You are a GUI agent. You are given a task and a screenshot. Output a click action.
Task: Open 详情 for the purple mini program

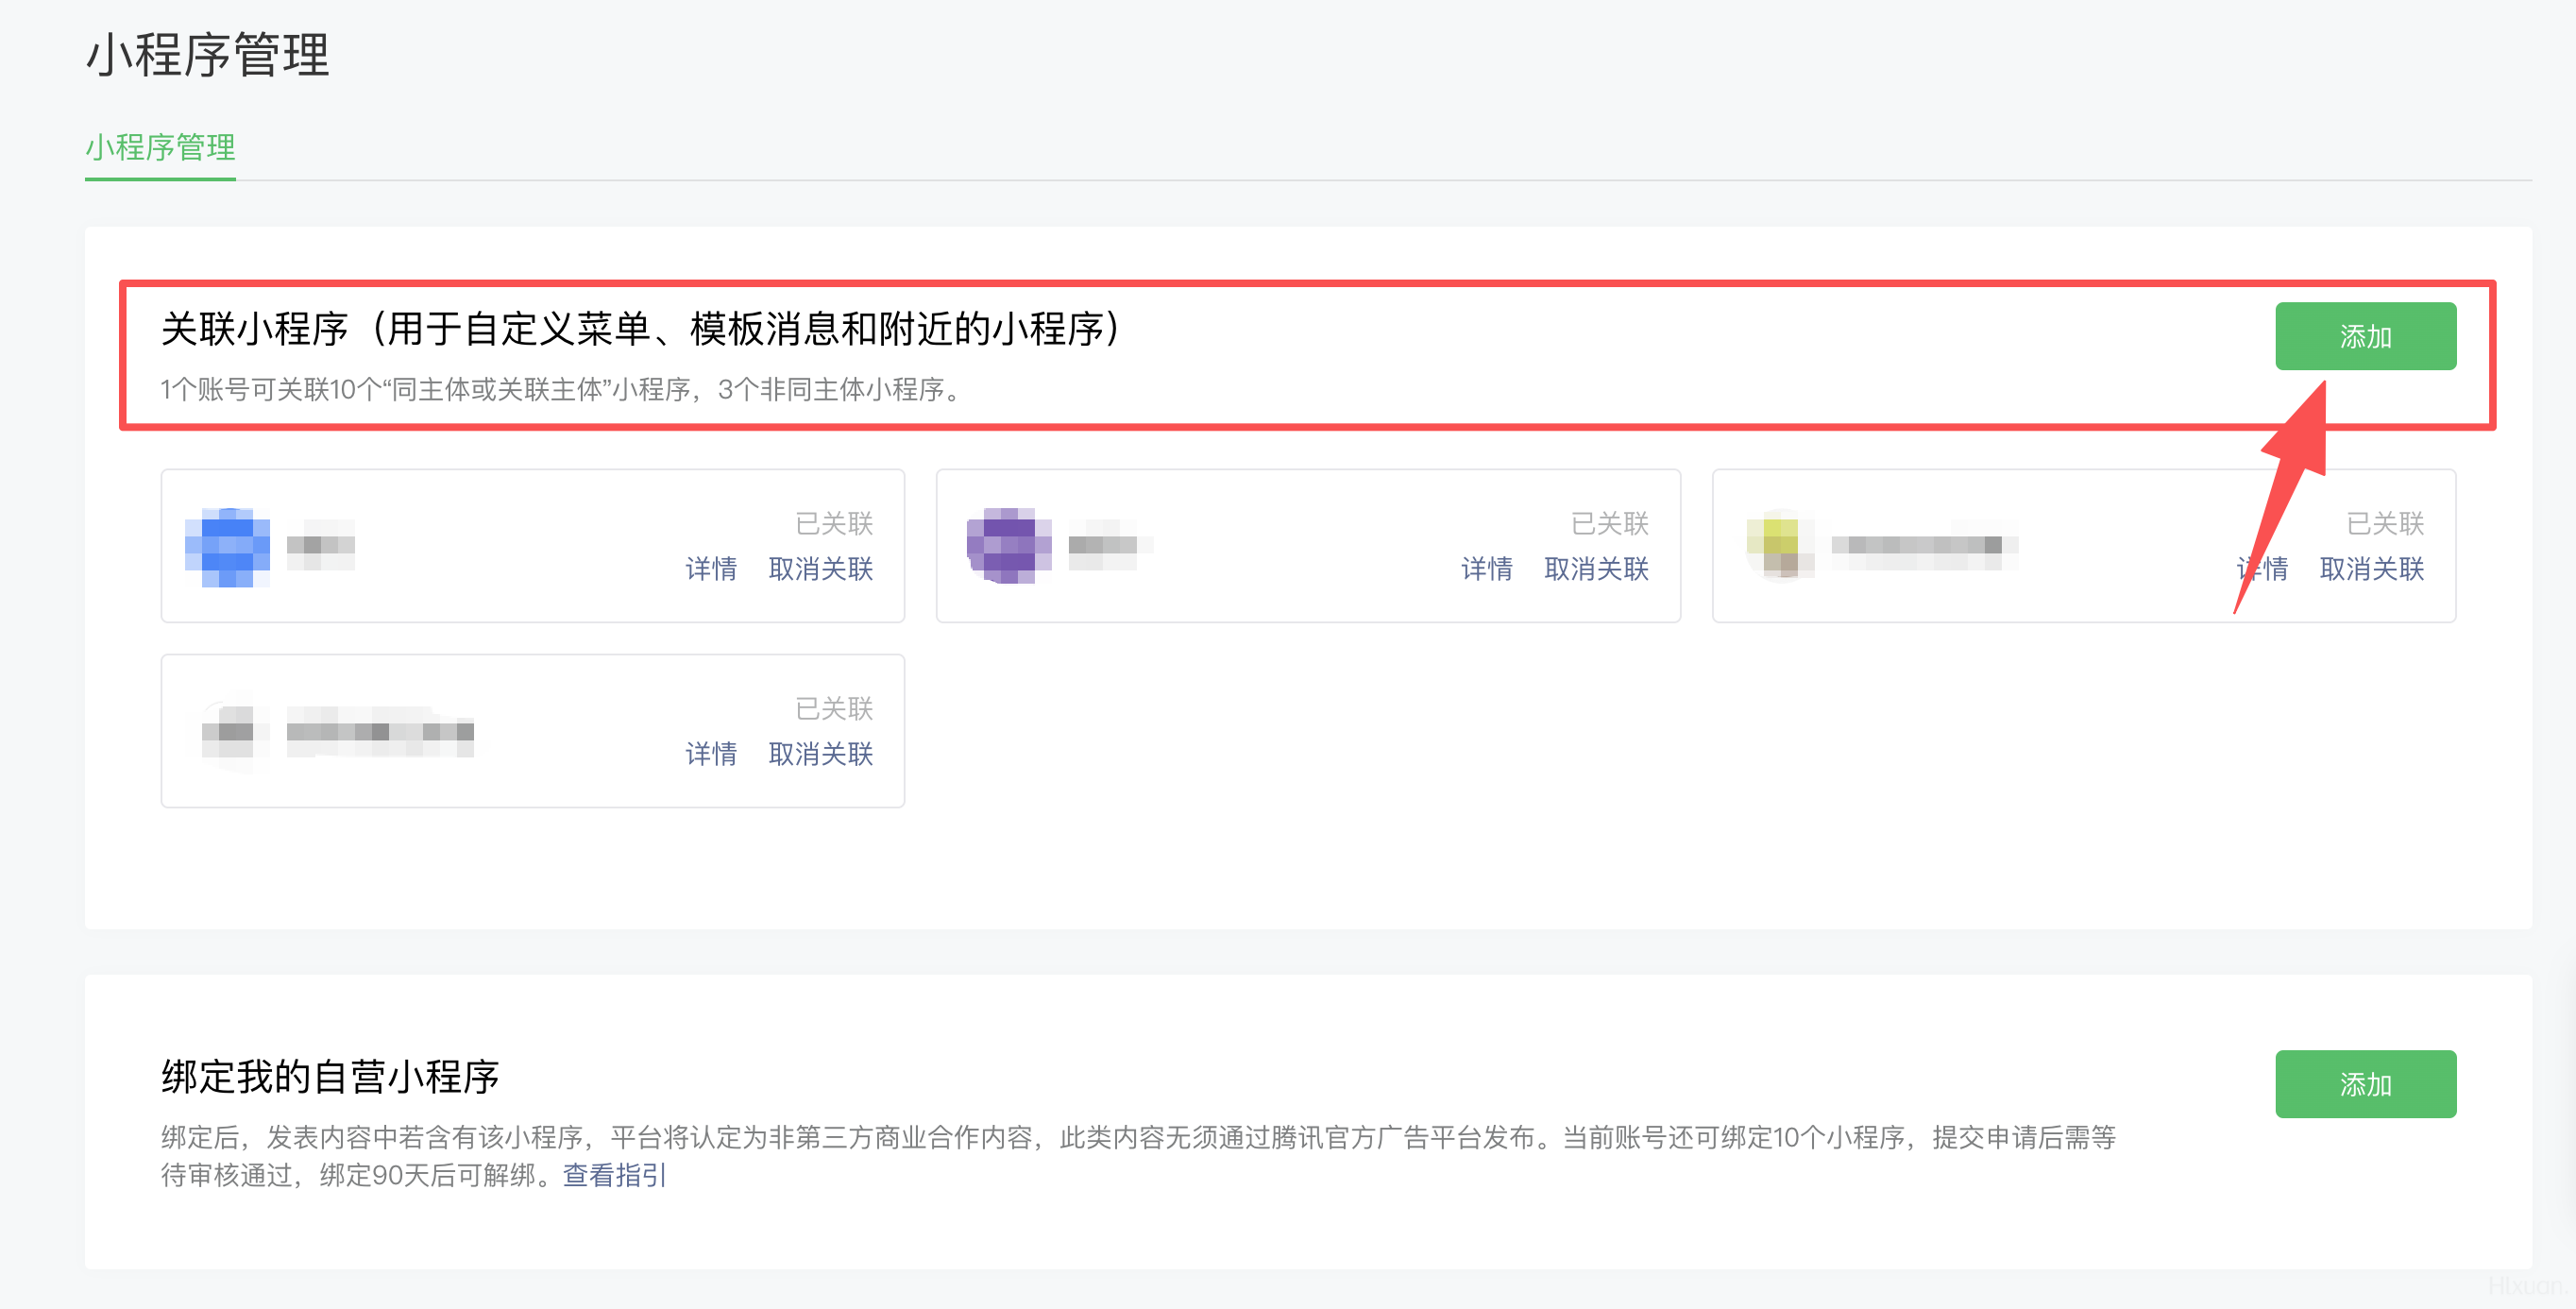pyautogui.click(x=1486, y=569)
